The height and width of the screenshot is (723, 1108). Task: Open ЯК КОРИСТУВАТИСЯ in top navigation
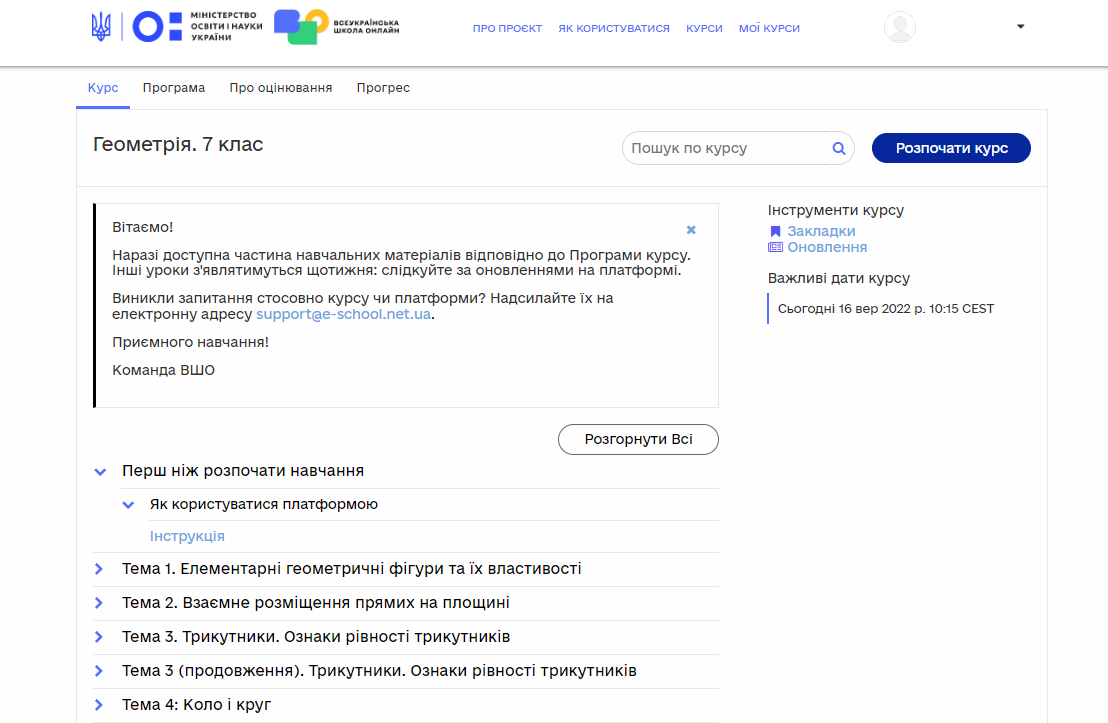coord(614,28)
